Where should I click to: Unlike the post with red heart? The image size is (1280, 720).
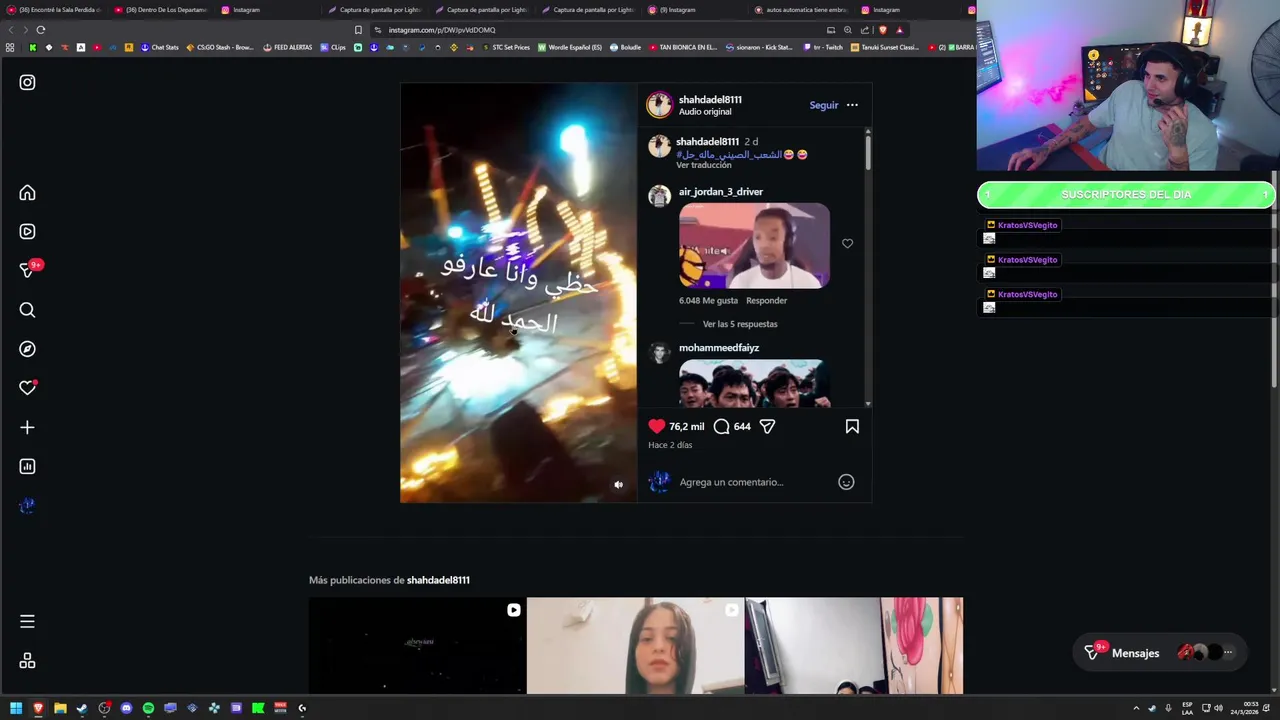(656, 426)
